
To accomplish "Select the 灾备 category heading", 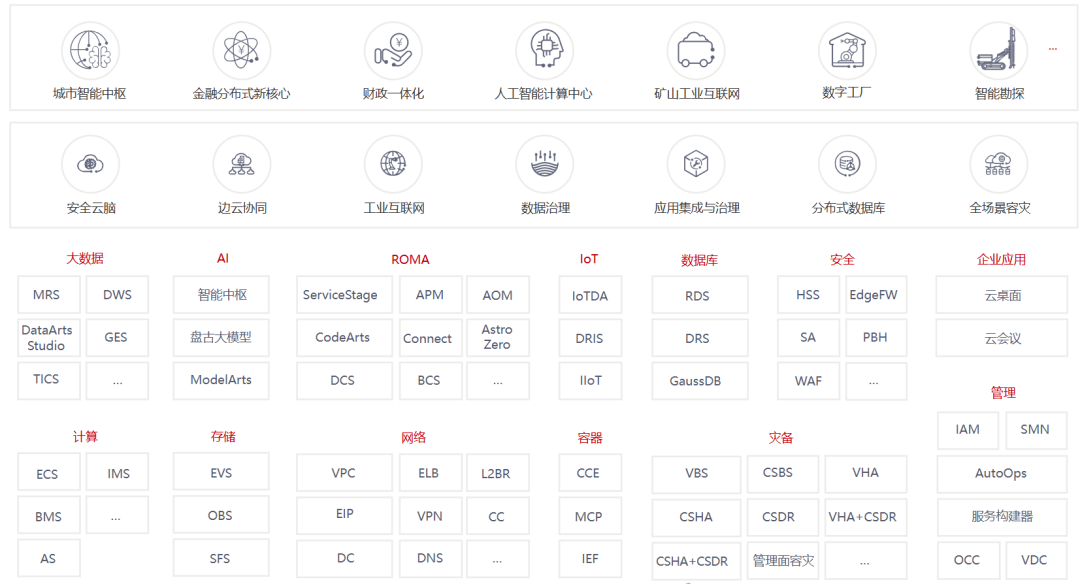I will point(780,437).
